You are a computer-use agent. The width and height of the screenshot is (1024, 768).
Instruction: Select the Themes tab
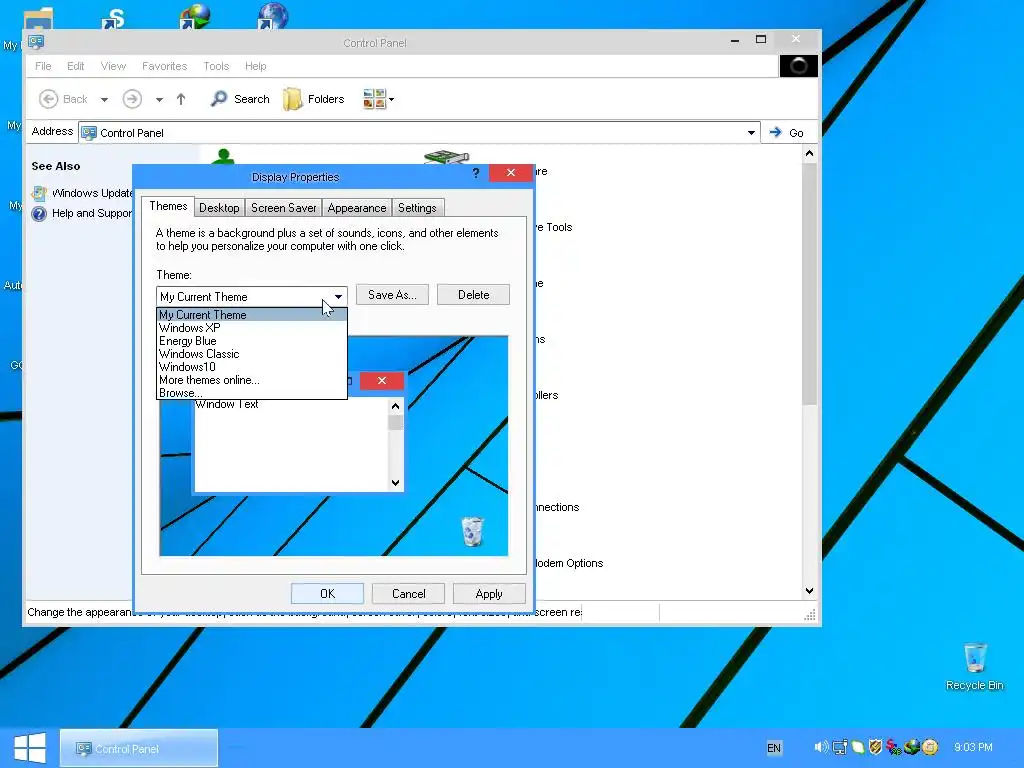pos(168,206)
